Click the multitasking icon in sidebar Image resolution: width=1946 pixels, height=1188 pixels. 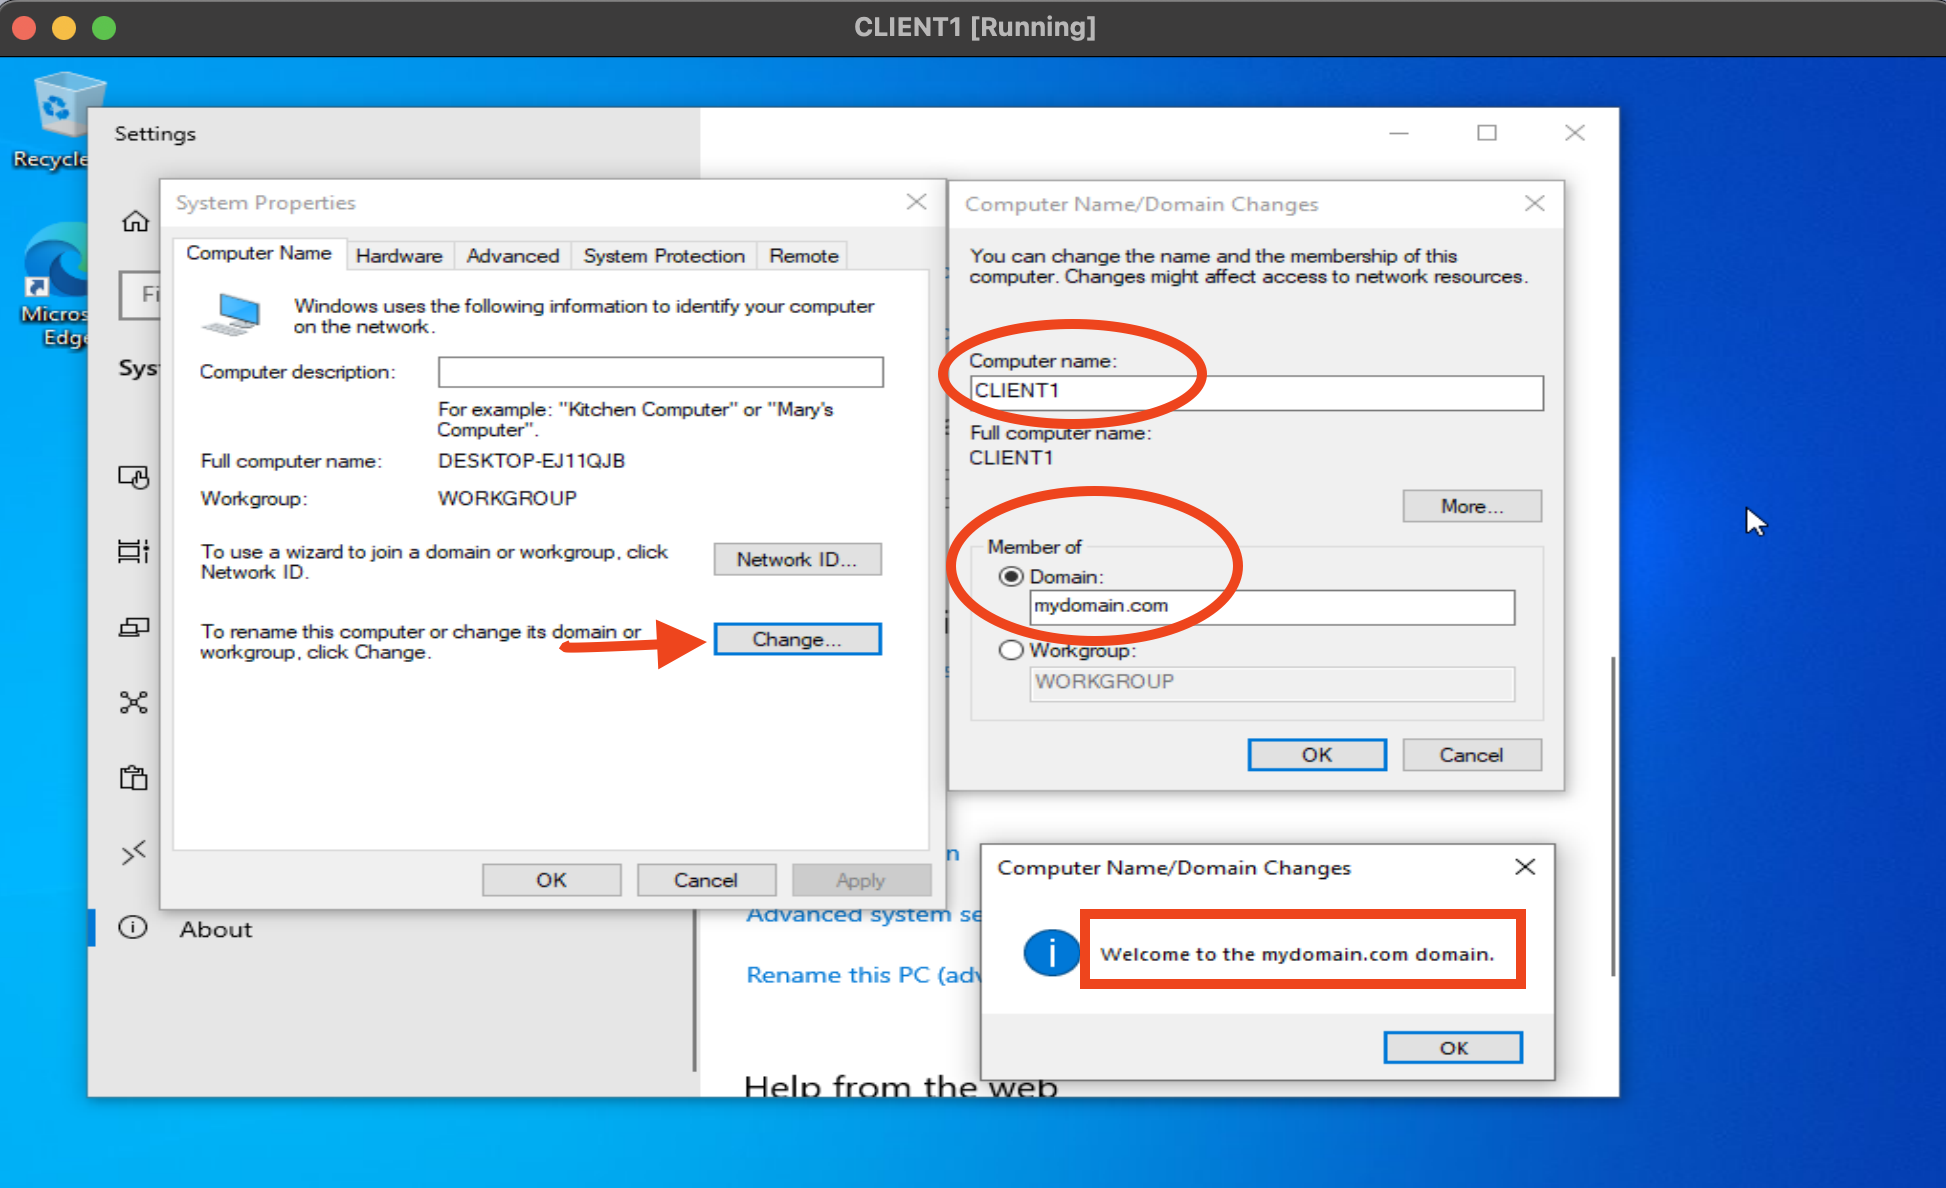134,551
